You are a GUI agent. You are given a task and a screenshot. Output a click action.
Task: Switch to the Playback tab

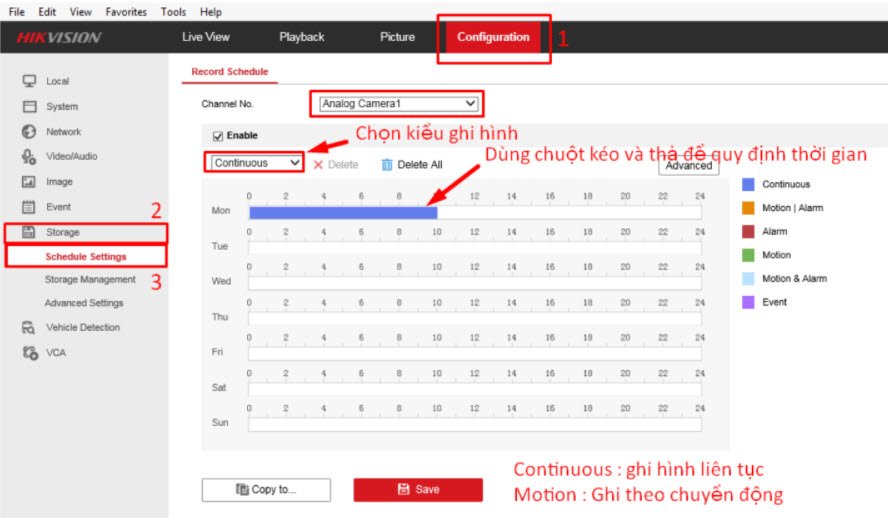coord(301,37)
